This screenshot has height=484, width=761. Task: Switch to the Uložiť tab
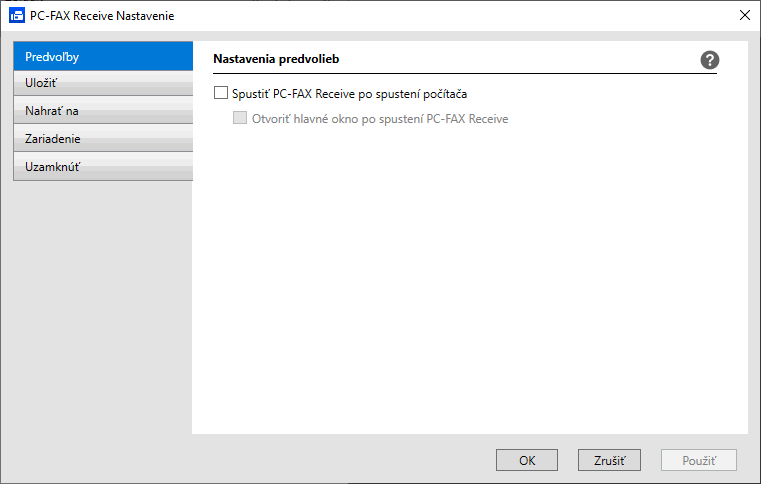(x=103, y=83)
